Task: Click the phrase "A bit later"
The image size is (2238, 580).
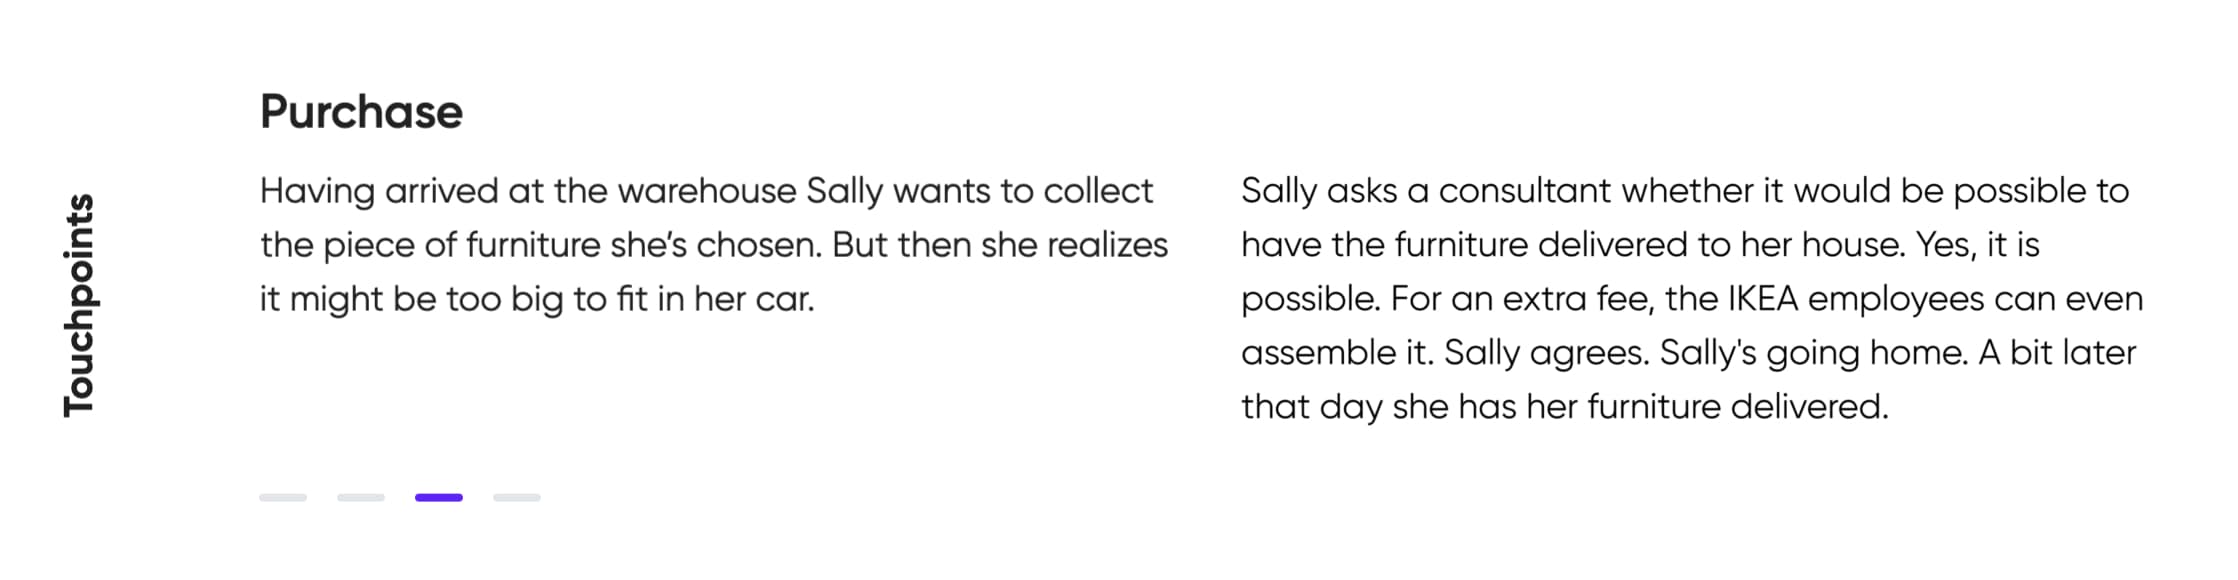Action: pyautogui.click(x=2057, y=353)
